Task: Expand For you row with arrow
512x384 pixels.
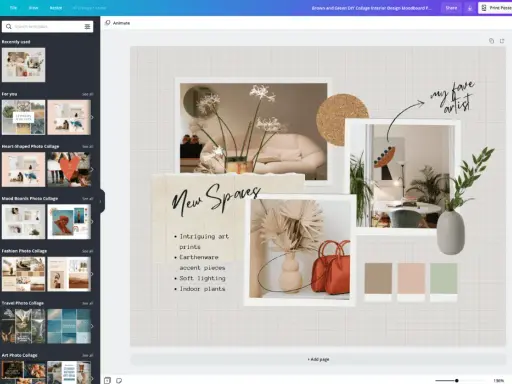Action: (x=92, y=117)
